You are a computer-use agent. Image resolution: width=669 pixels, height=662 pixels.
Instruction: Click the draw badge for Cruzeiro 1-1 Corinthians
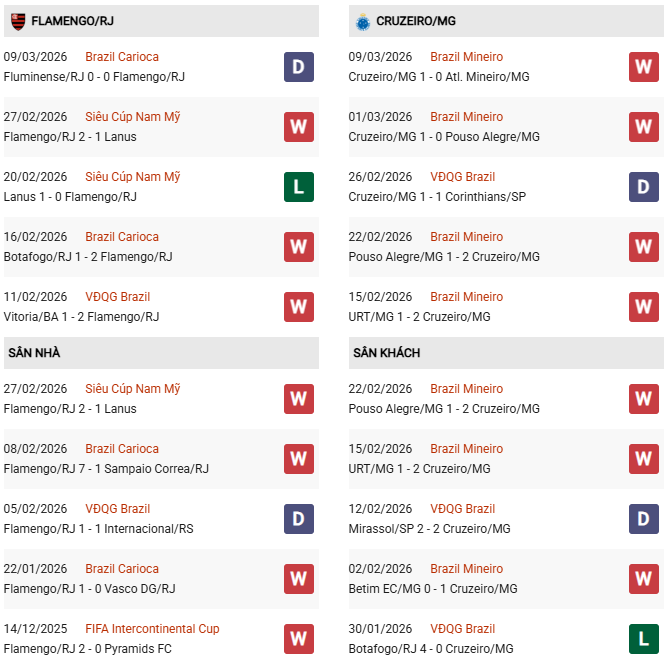click(644, 187)
